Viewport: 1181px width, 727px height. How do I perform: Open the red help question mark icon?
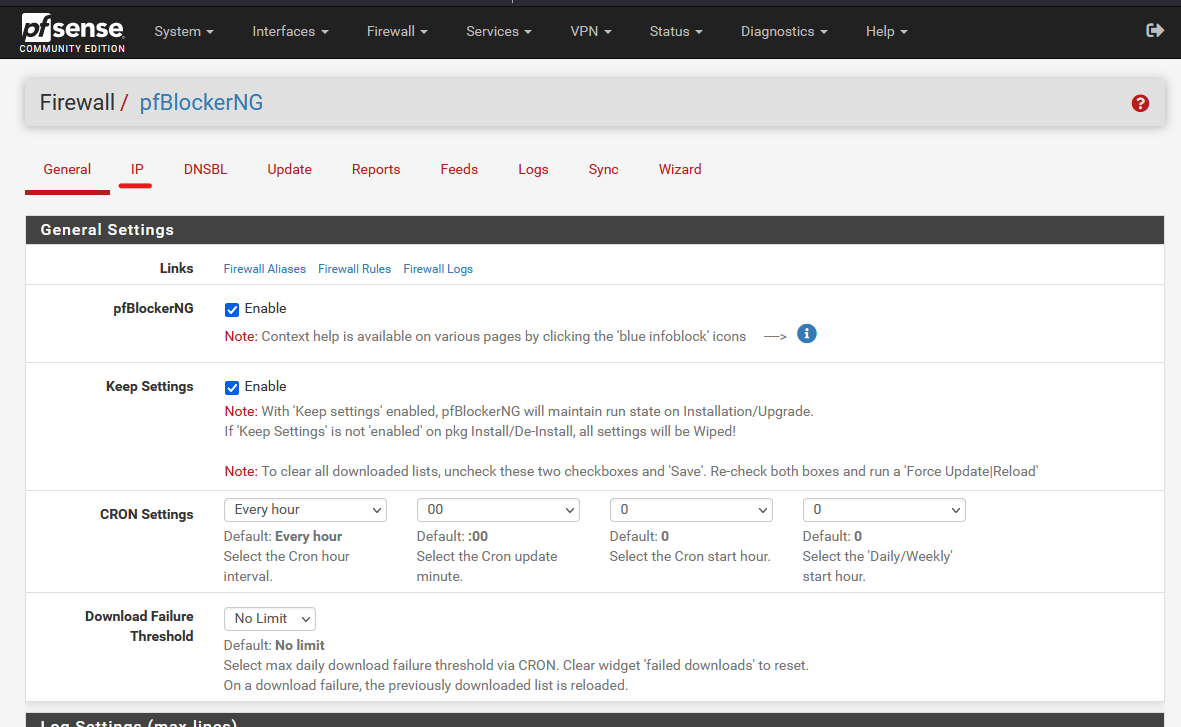1140,103
